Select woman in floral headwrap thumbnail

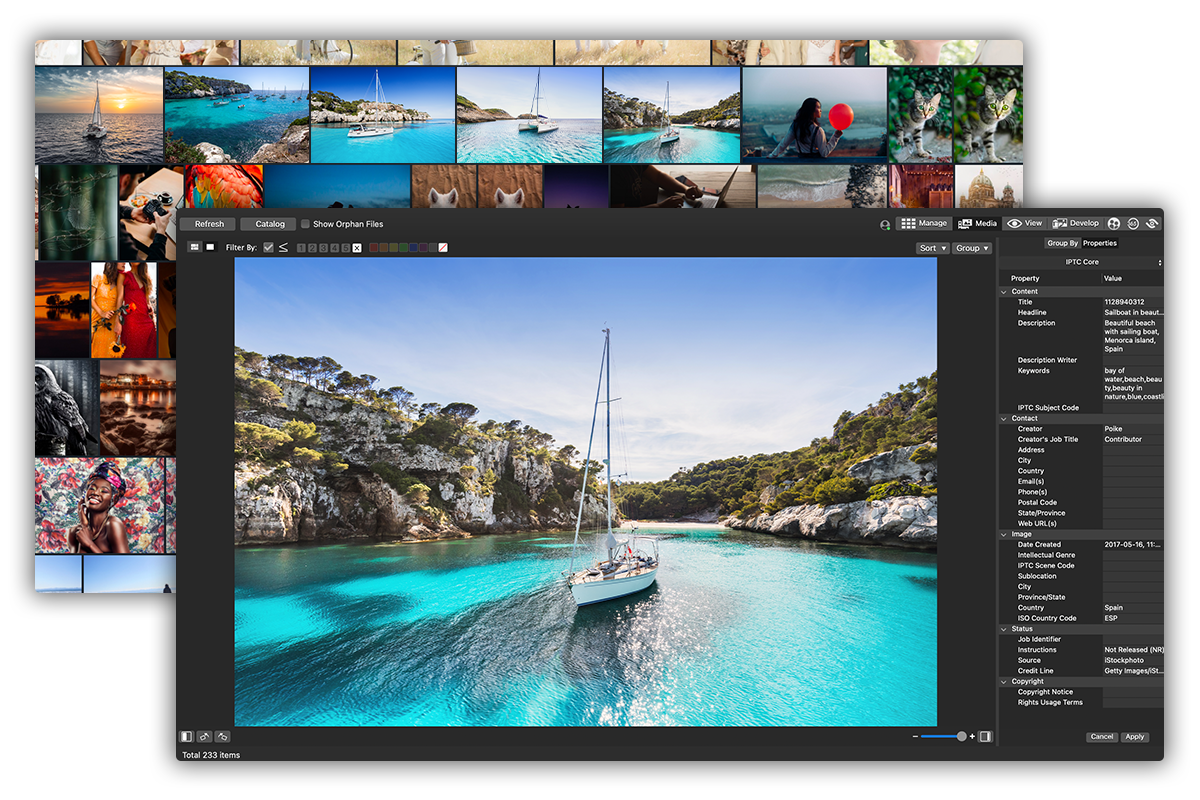(x=100, y=506)
